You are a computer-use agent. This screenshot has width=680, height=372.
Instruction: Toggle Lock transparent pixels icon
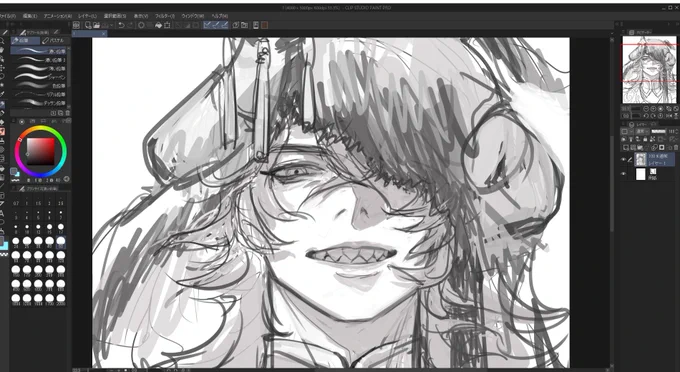(x=652, y=139)
